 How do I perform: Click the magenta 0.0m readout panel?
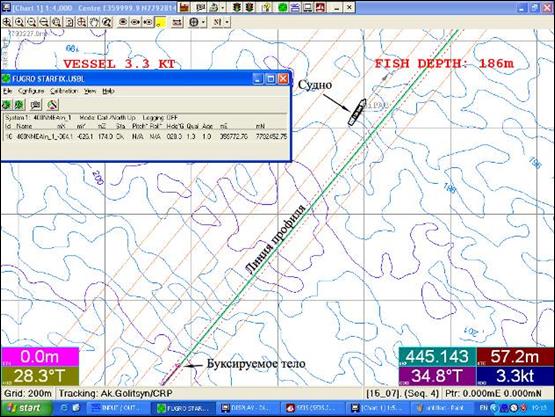coord(40,357)
